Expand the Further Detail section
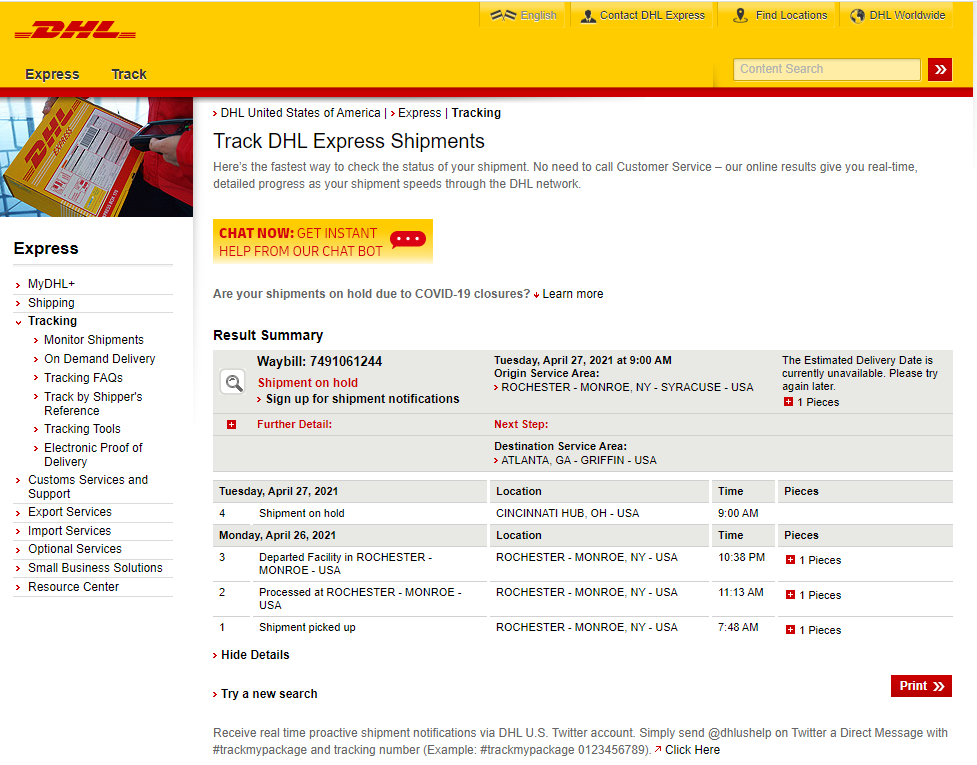Screen dimensions: 977x765 tap(232, 424)
